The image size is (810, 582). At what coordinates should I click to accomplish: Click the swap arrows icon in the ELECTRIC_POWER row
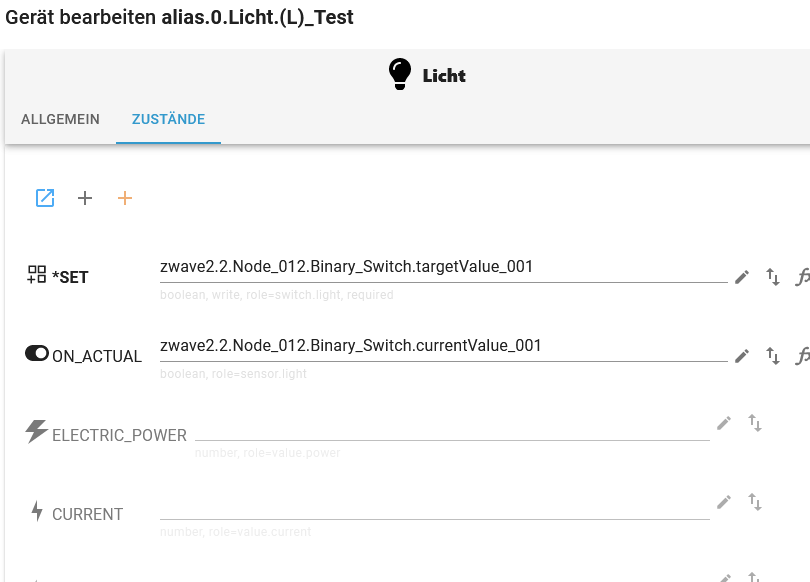[x=755, y=423]
